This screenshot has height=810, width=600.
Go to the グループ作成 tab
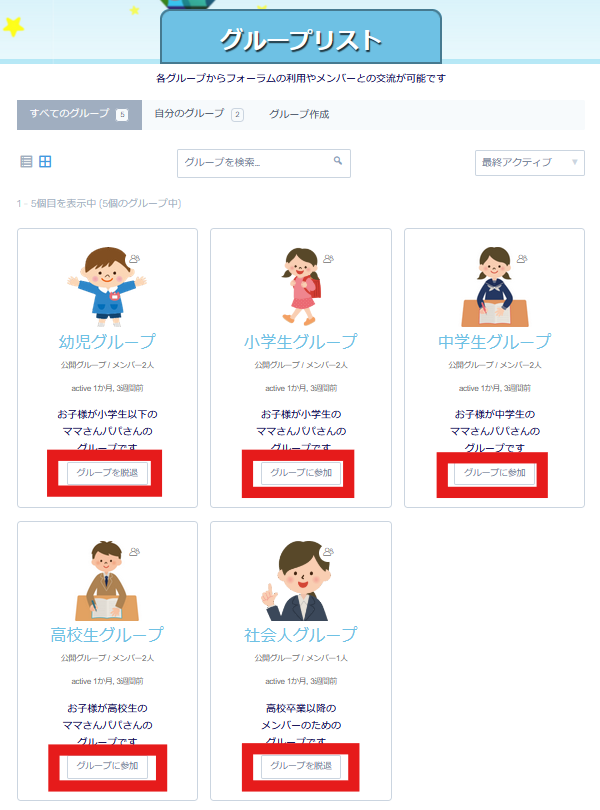(299, 114)
